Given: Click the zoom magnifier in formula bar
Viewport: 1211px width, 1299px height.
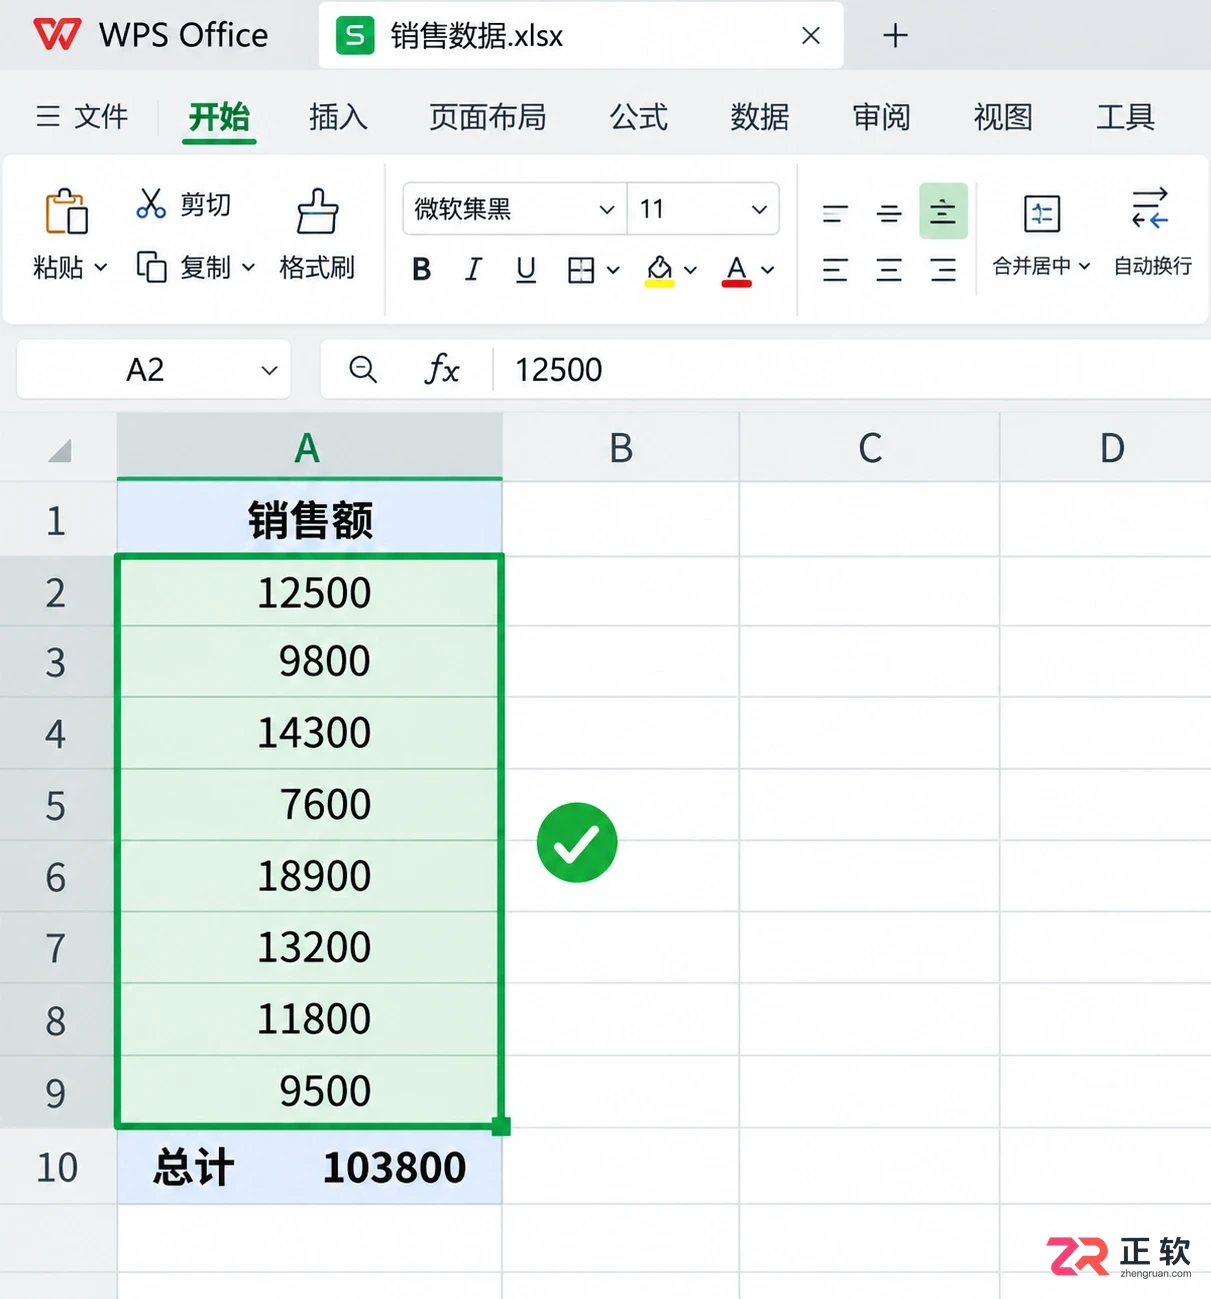Looking at the screenshot, I should 363,370.
